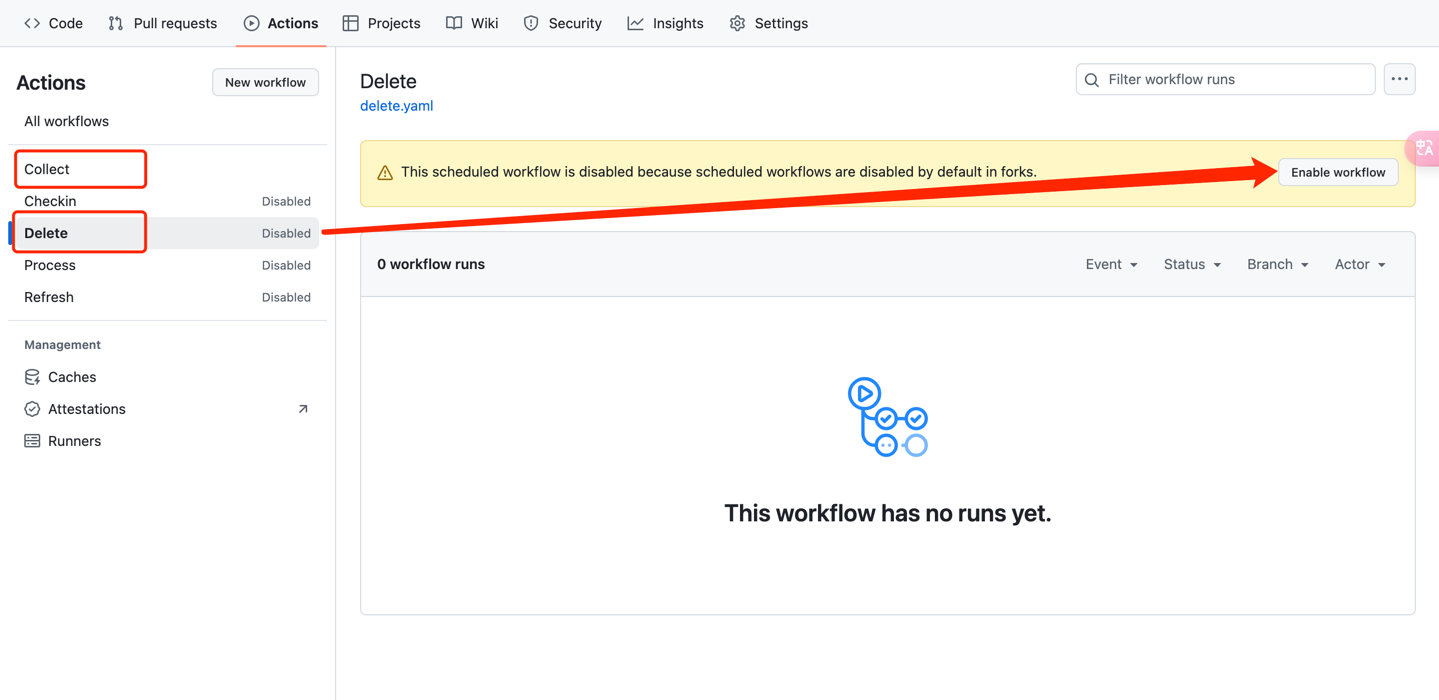Click the Attestations checkmark icon
This screenshot has width=1439, height=700.
click(x=32, y=409)
